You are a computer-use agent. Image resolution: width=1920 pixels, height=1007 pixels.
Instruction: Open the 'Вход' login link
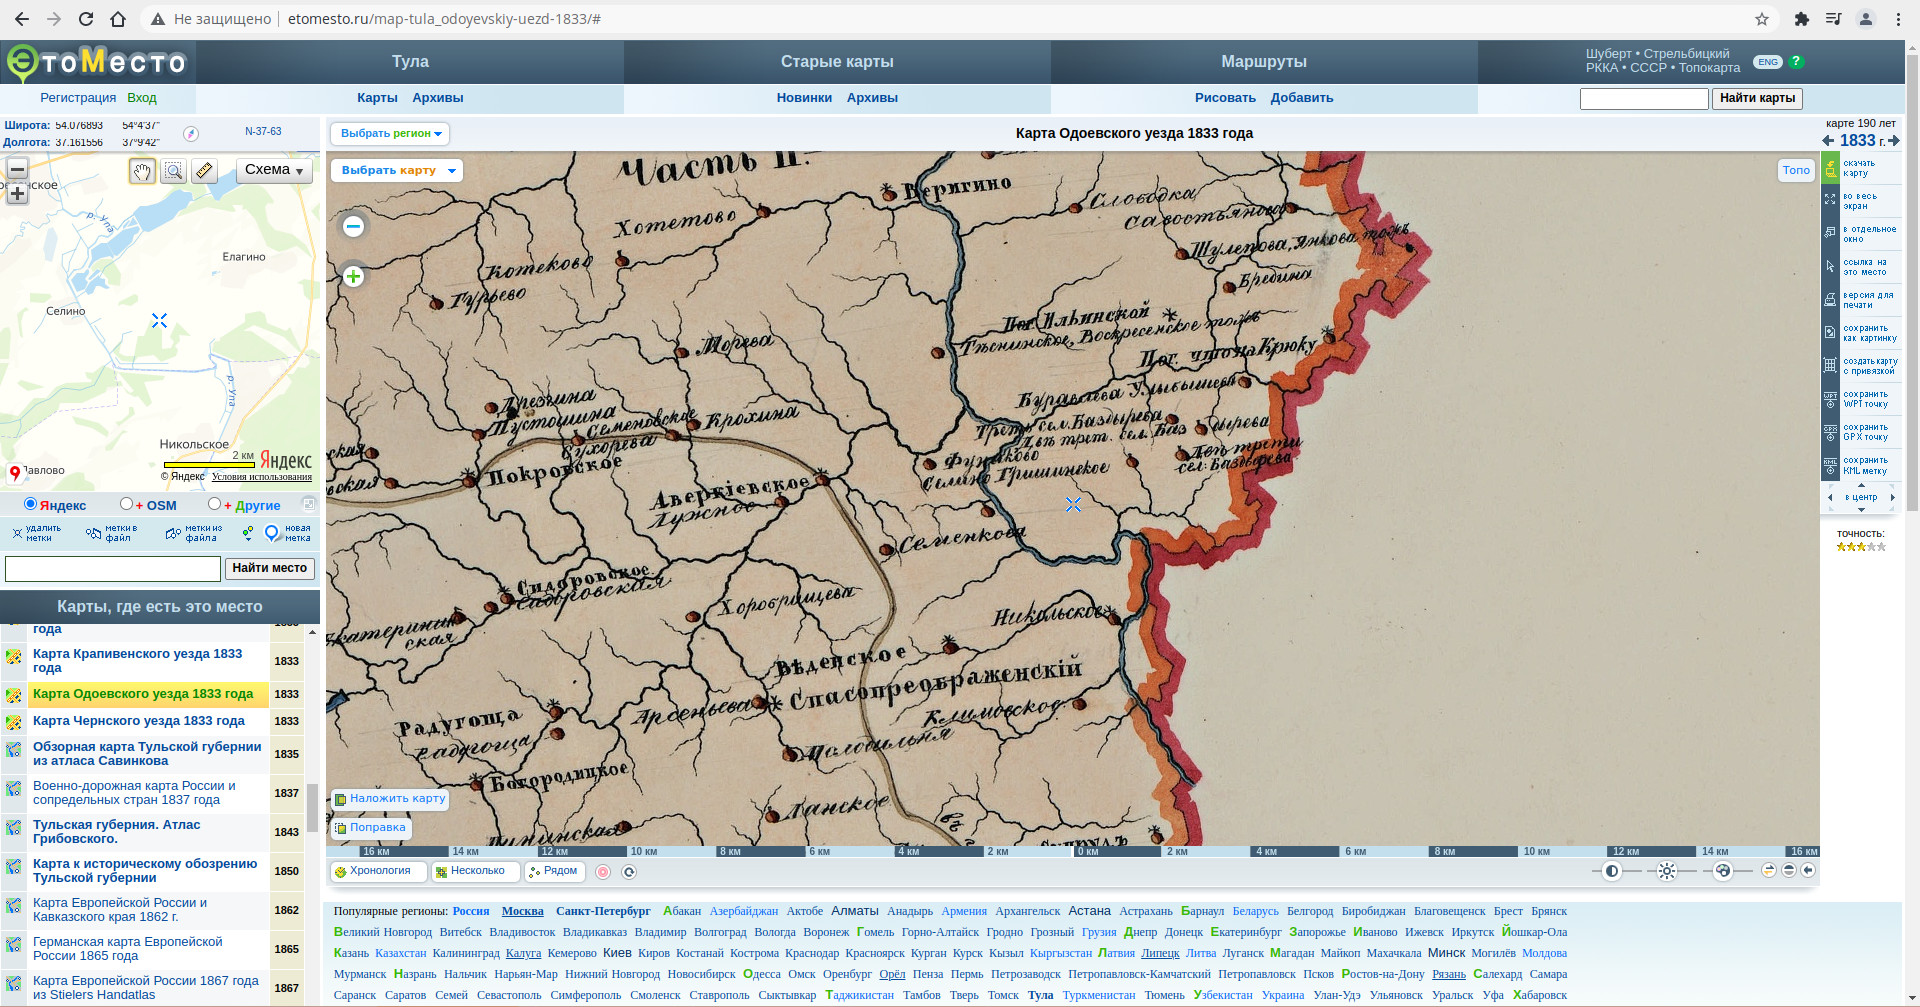click(142, 98)
